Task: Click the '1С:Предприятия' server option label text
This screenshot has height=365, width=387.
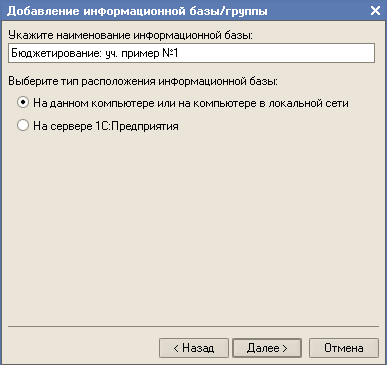Action: click(x=106, y=126)
